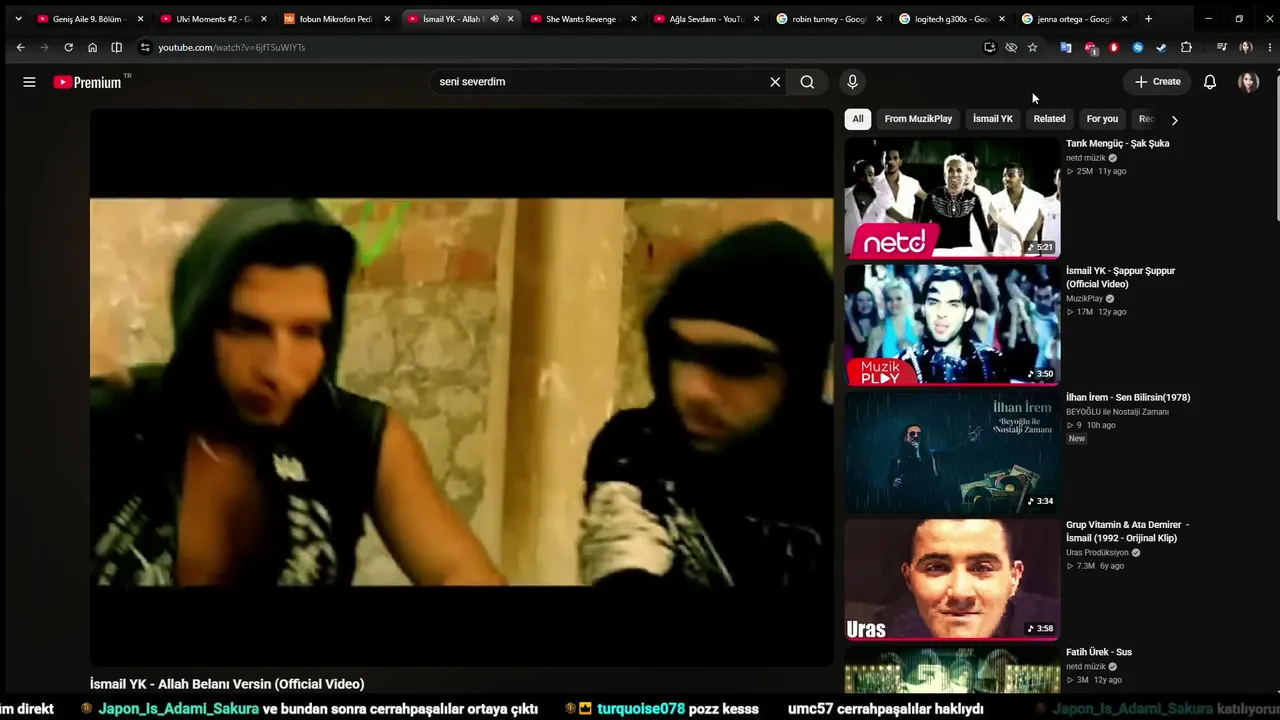Screen dimensions: 1280x720
Task: Click the İsmail YK video player
Action: pyautogui.click(x=461, y=387)
